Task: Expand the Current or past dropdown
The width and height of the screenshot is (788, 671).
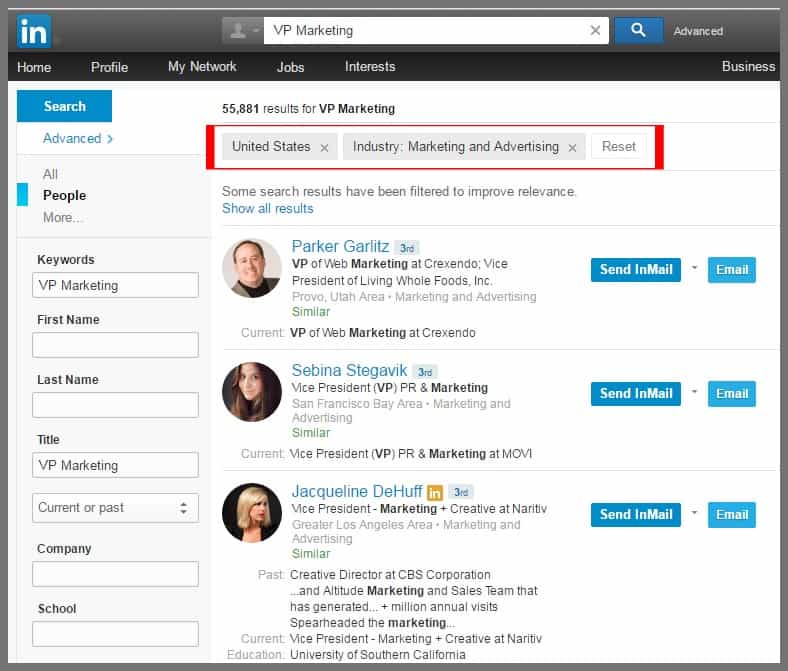Action: pos(115,508)
